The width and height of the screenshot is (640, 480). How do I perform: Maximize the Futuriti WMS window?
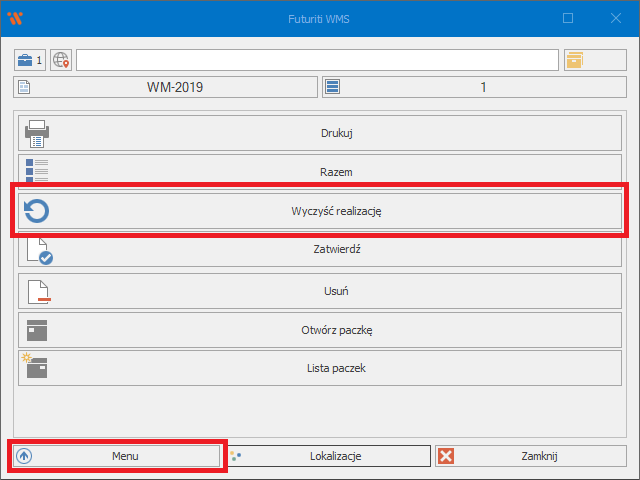[568, 18]
